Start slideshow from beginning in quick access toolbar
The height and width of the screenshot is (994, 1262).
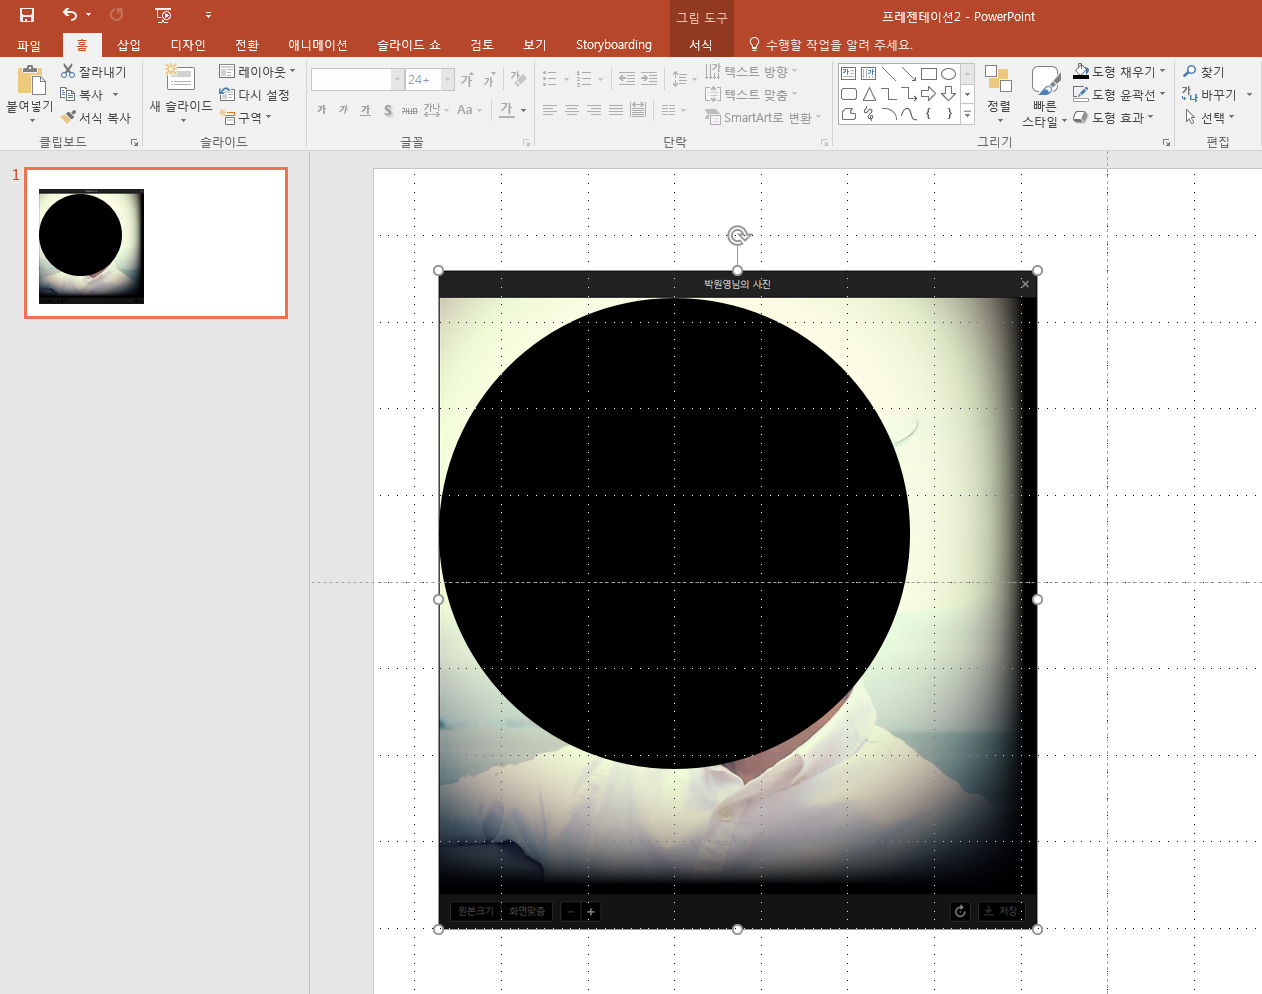click(x=164, y=15)
